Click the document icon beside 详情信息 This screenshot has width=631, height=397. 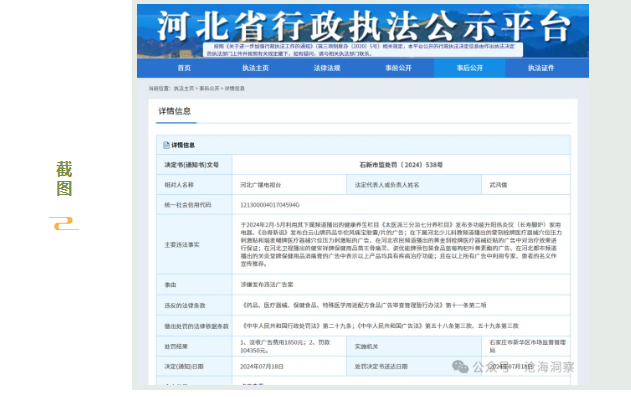click(166, 145)
